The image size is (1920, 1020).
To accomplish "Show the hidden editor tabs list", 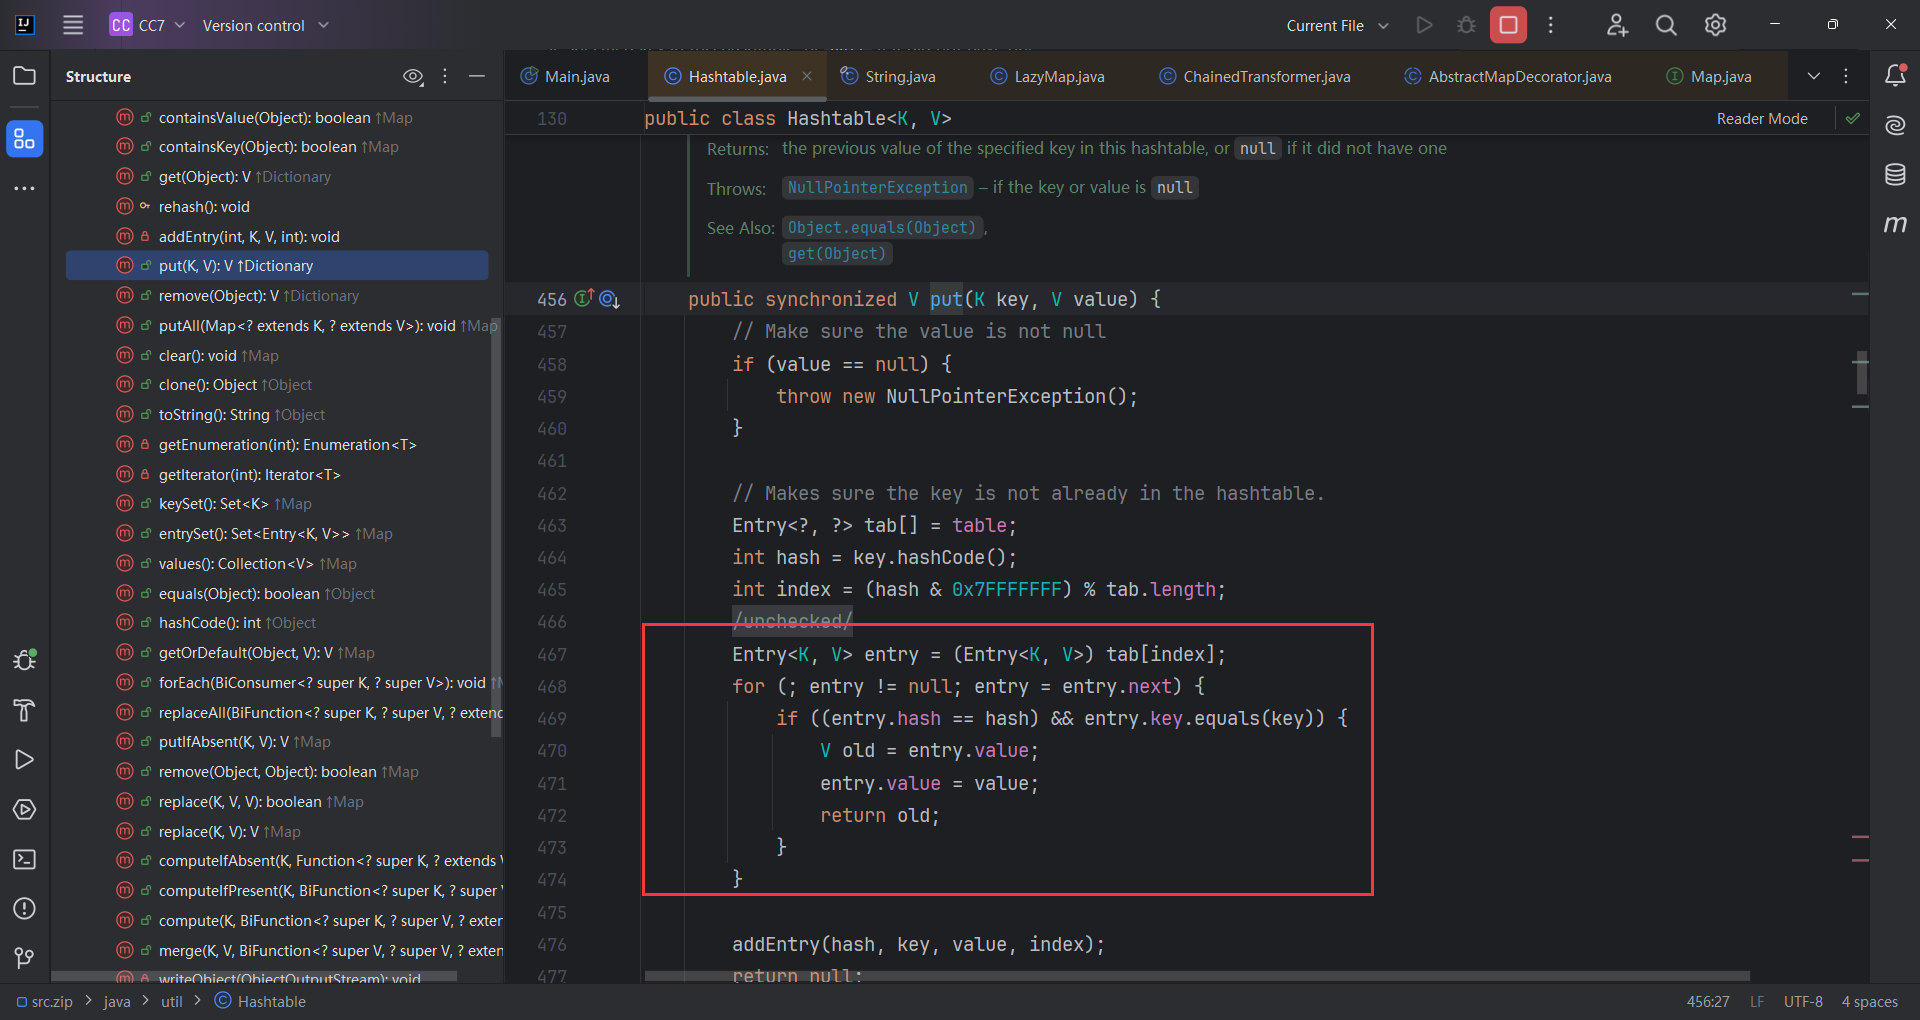I will [1813, 76].
